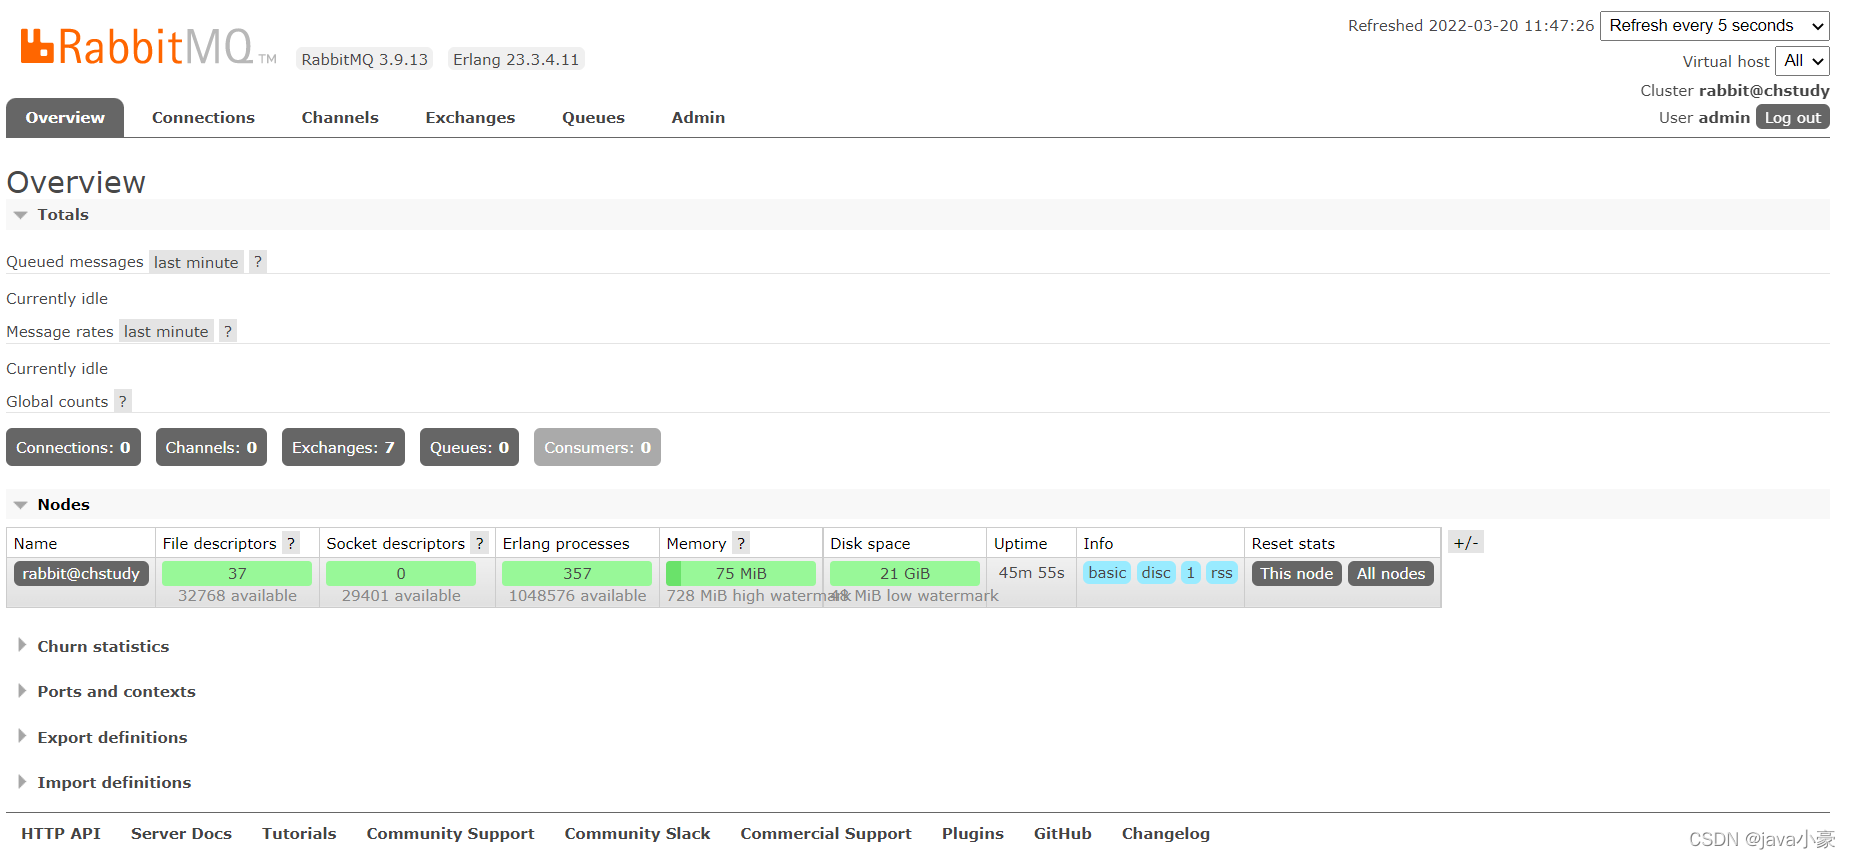Click the Refreshed 2022-03-20 timestamp
This screenshot has width=1850, height=859.
click(x=1471, y=25)
